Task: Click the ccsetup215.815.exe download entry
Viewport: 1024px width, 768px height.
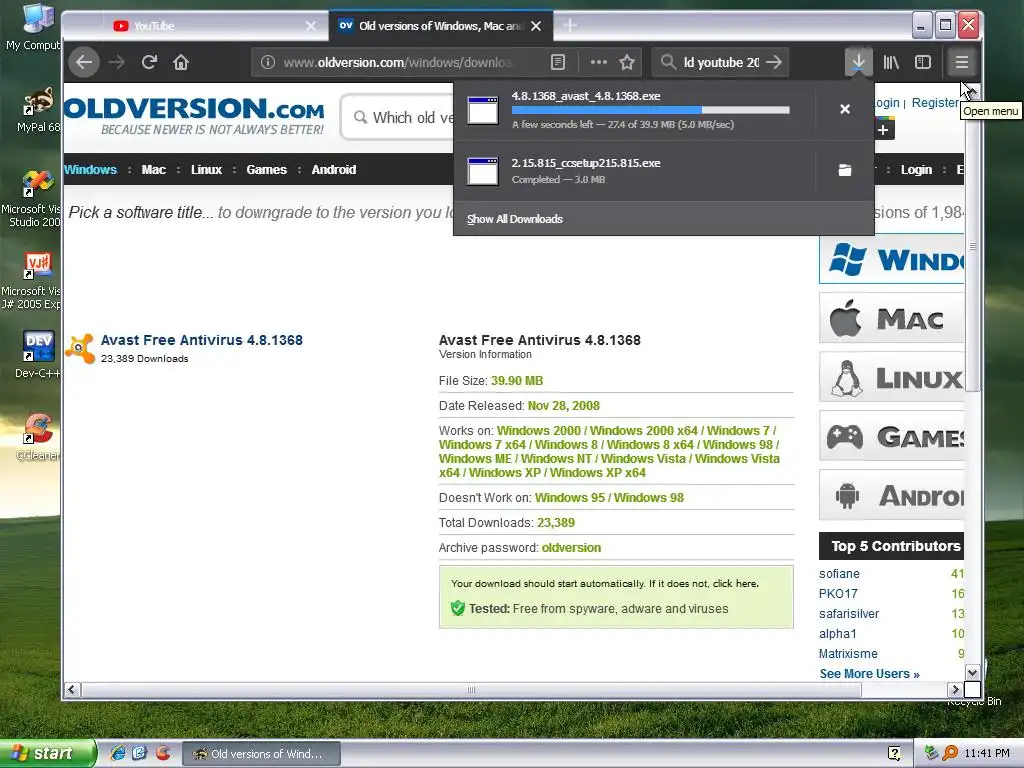Action: 633,170
